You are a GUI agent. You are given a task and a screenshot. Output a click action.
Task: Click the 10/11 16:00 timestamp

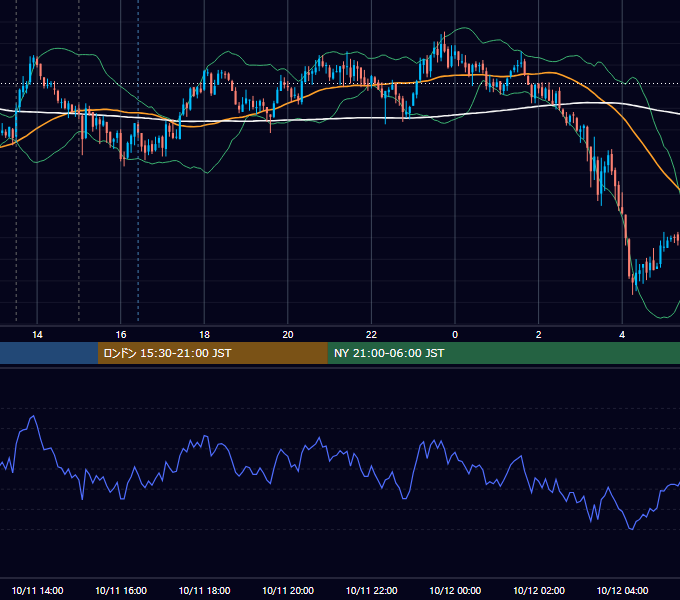click(x=121, y=590)
